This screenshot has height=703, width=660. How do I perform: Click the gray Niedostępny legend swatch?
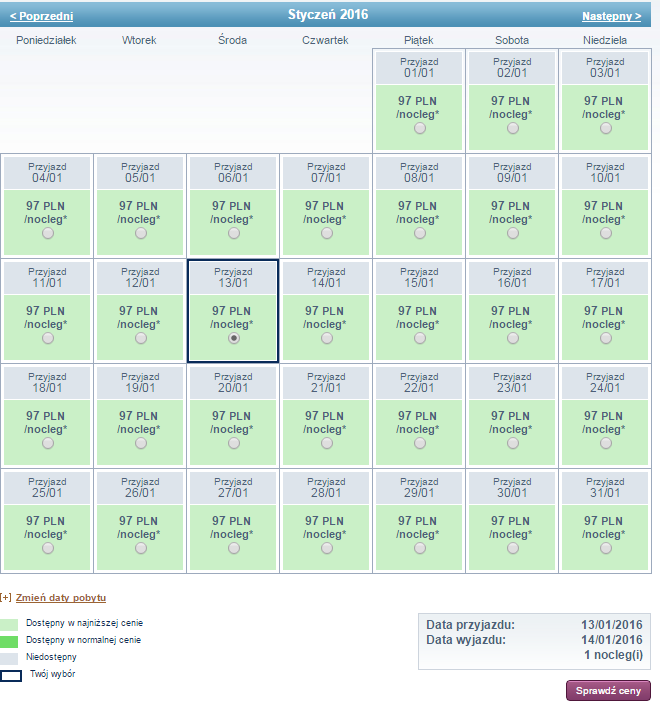(x=9, y=659)
